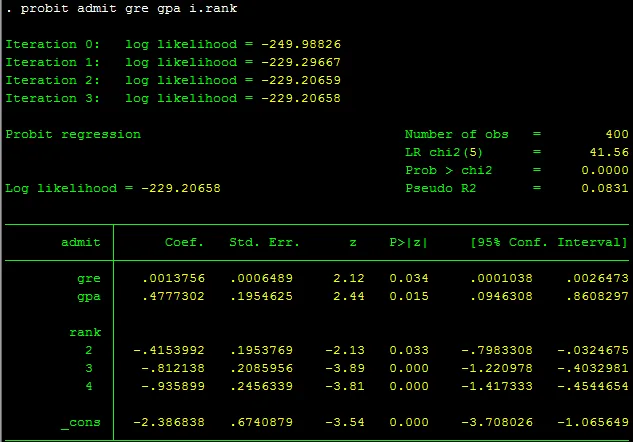The height and width of the screenshot is (442, 633).
Task: Select Iteration 1 log likelihood value -229.29667
Action: pyautogui.click(x=301, y=62)
